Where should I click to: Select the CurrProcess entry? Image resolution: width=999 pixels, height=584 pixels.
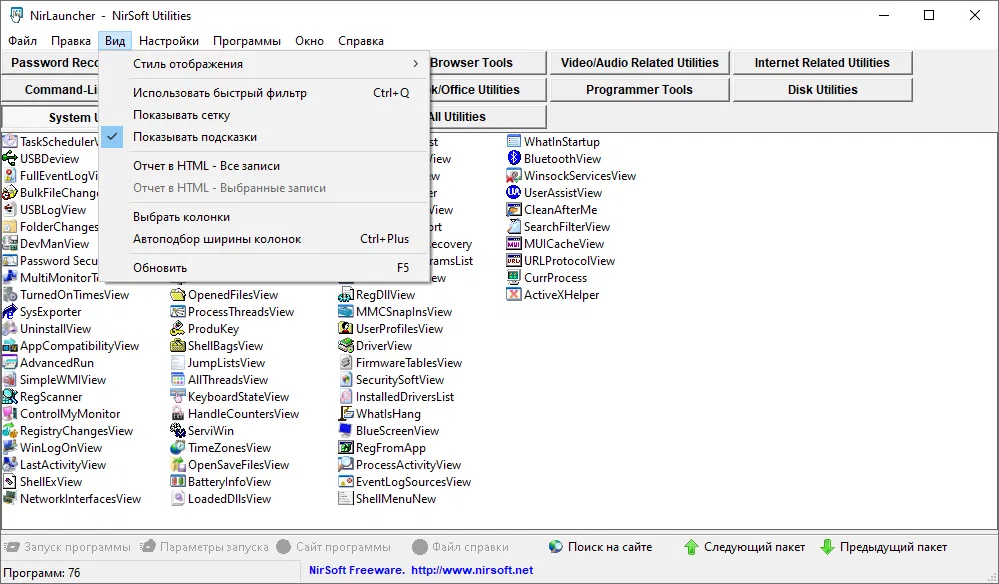click(x=547, y=278)
